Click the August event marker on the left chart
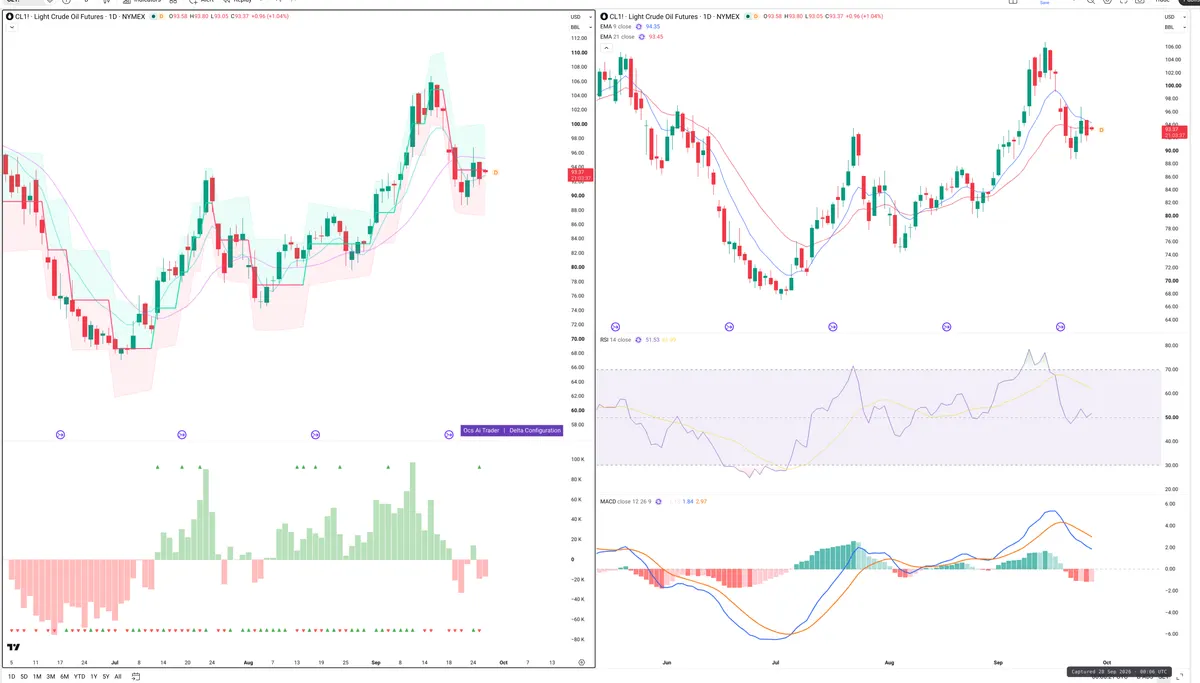Screen dimensions: 1200x683 tap(315, 434)
